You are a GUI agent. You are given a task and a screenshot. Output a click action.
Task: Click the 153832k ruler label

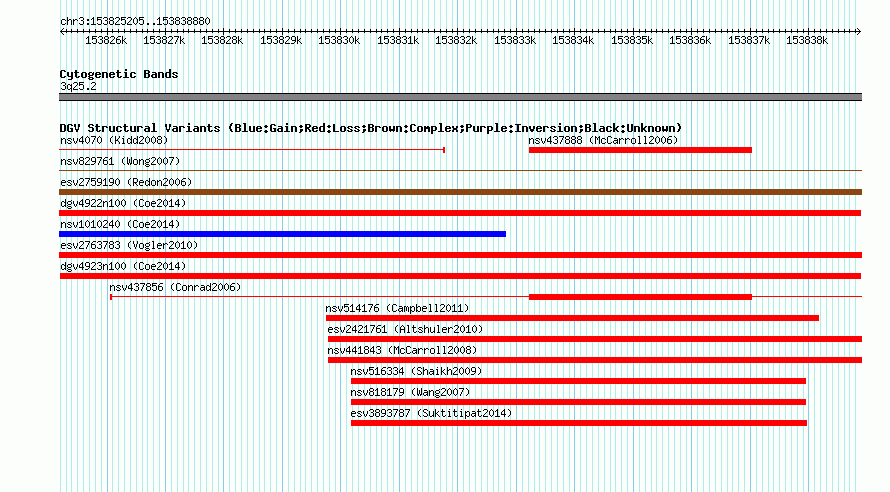click(456, 40)
